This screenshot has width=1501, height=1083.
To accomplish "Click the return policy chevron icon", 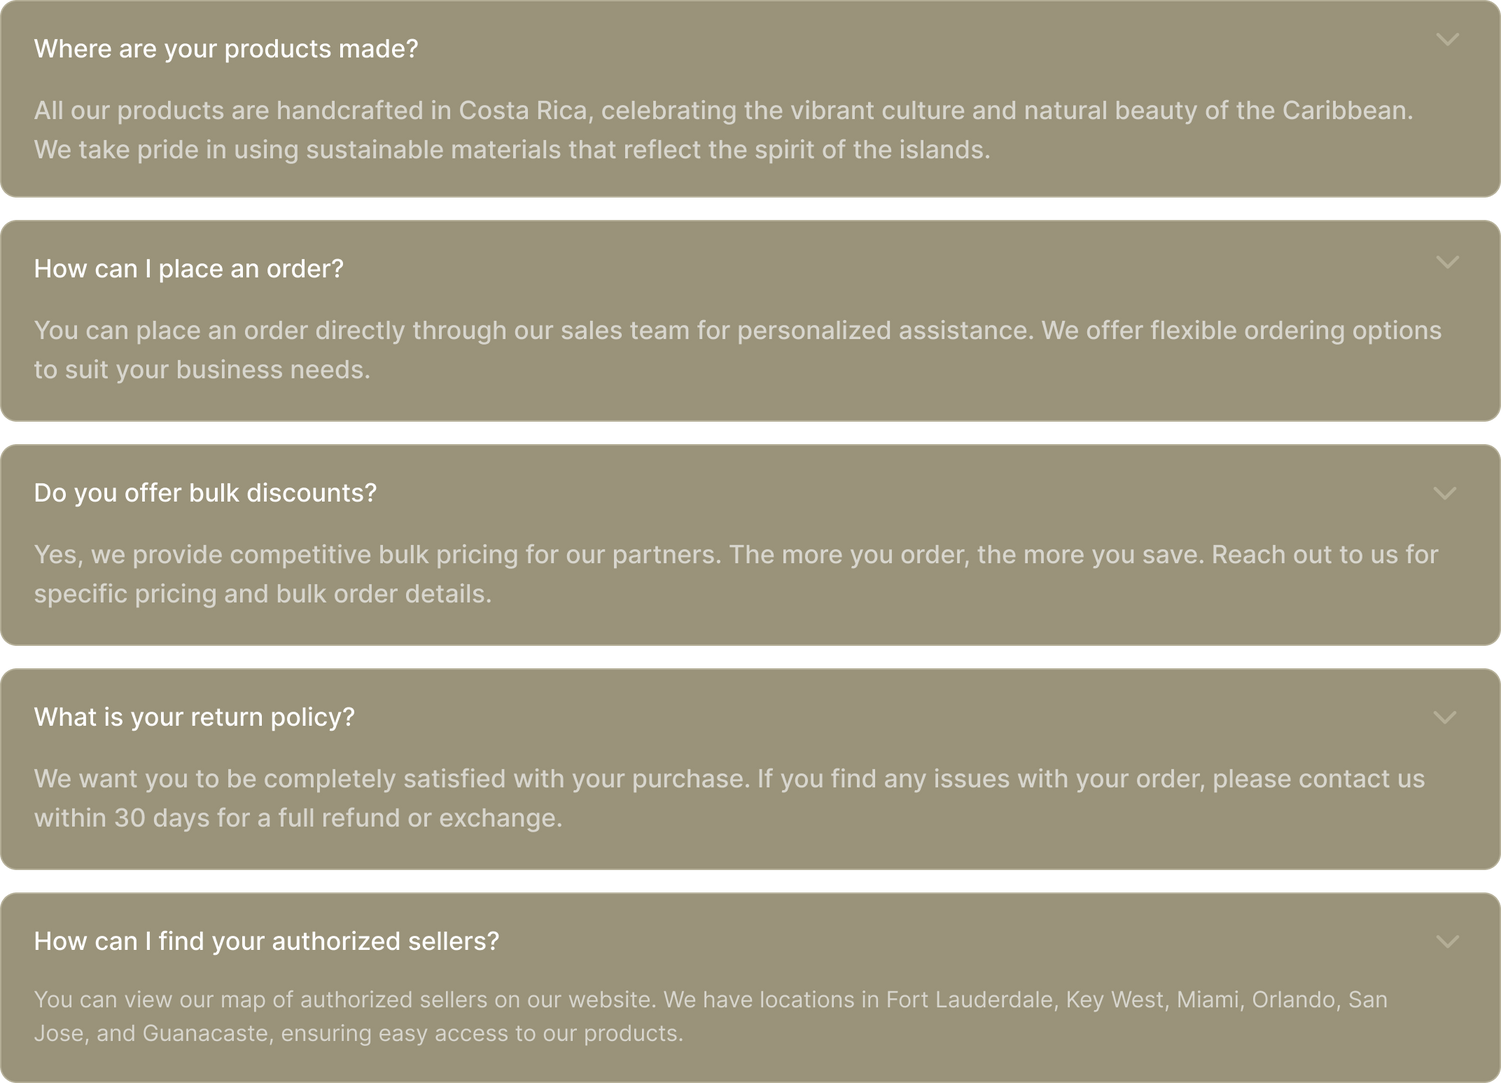I will click(1445, 717).
